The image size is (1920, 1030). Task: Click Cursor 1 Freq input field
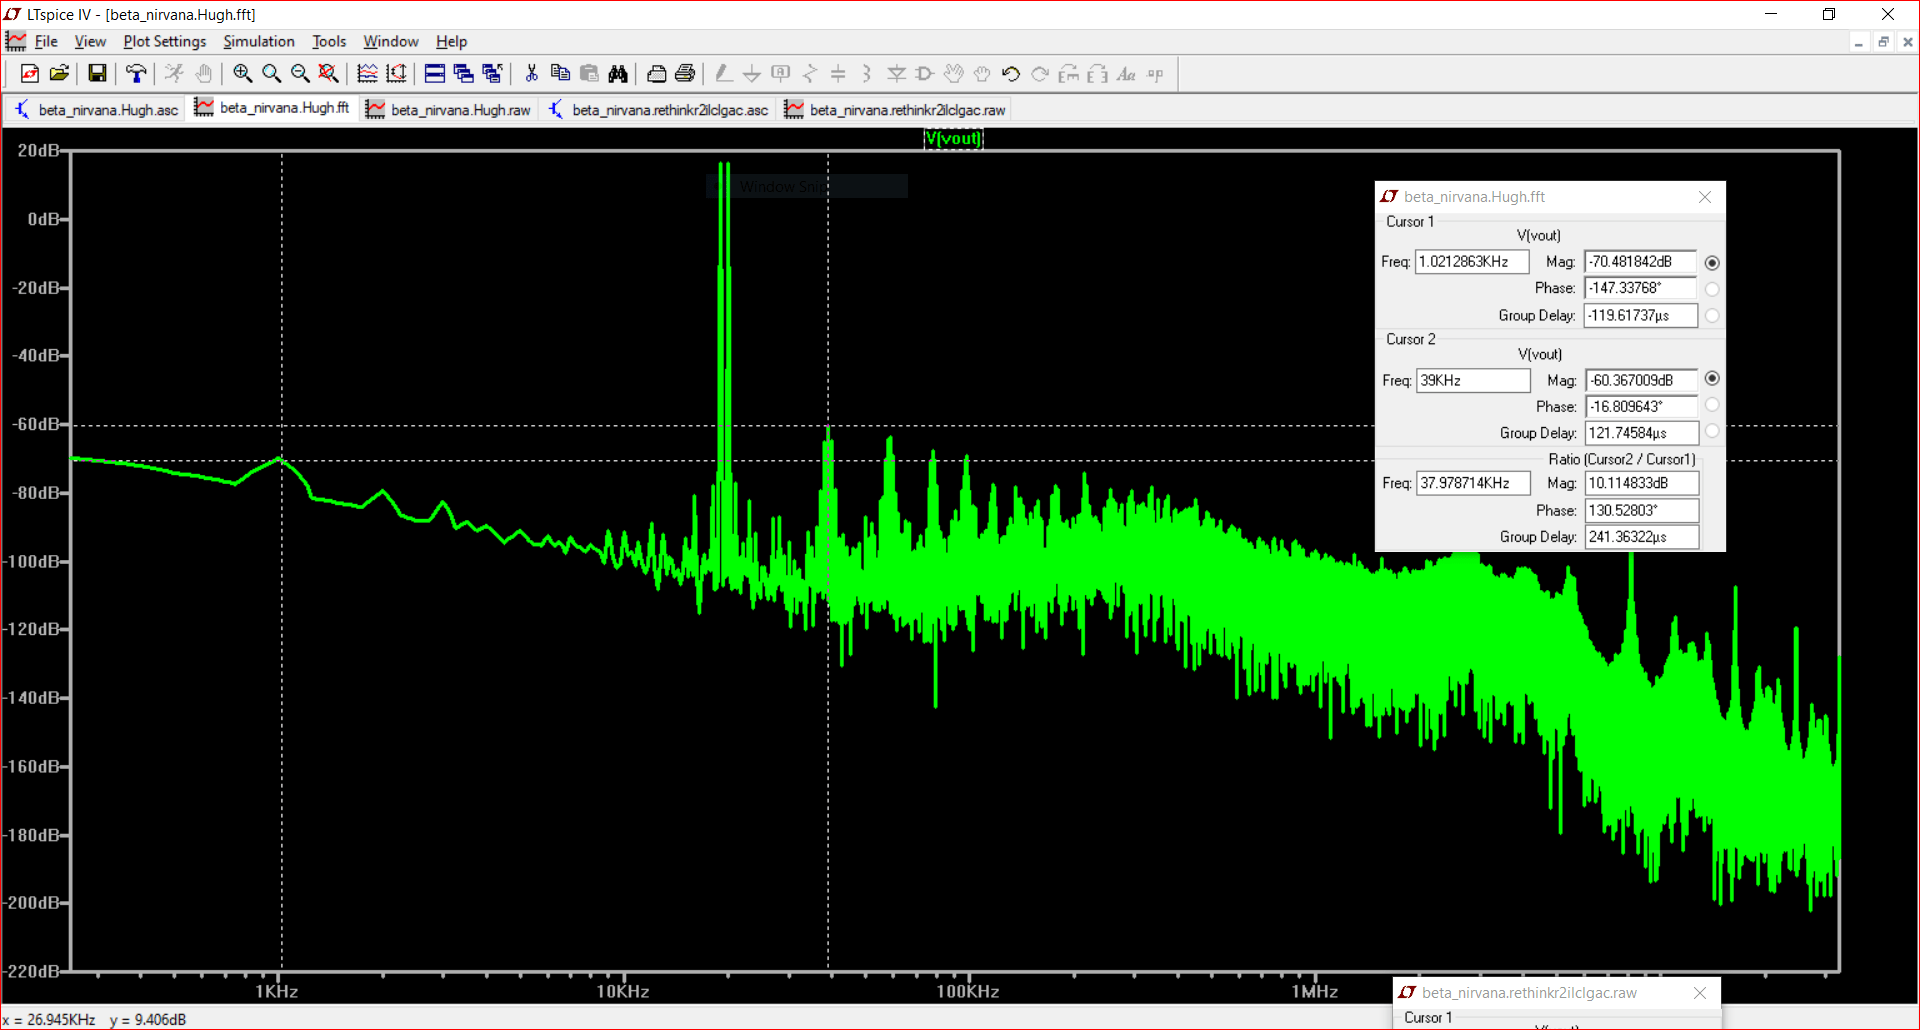pos(1472,262)
